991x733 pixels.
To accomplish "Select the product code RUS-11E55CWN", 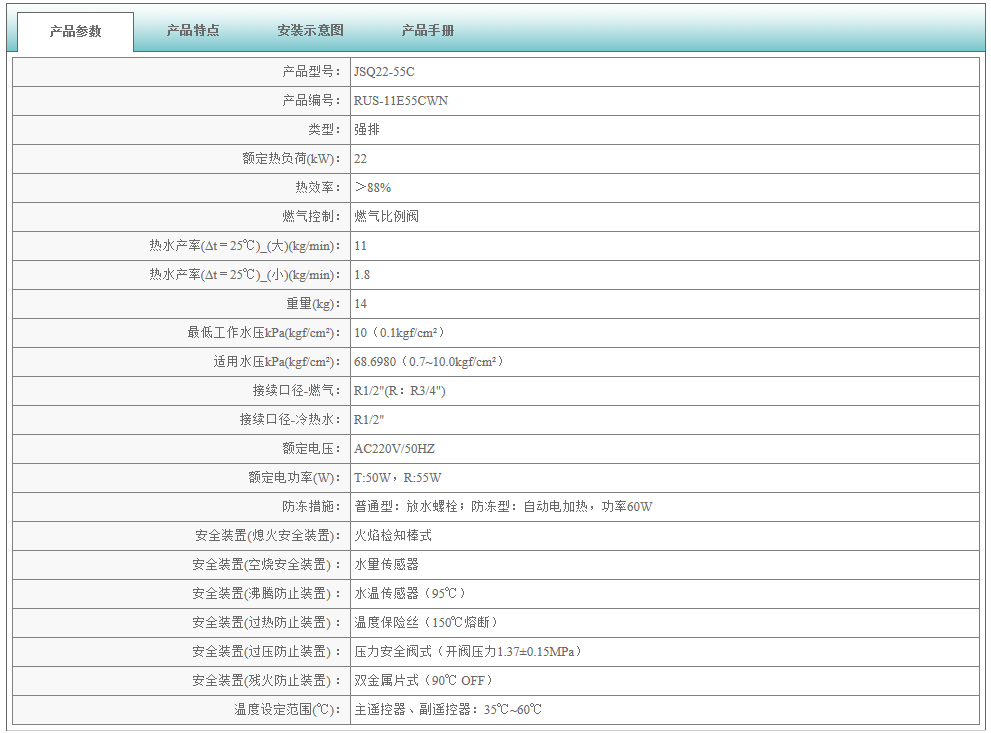I will click(x=401, y=100).
